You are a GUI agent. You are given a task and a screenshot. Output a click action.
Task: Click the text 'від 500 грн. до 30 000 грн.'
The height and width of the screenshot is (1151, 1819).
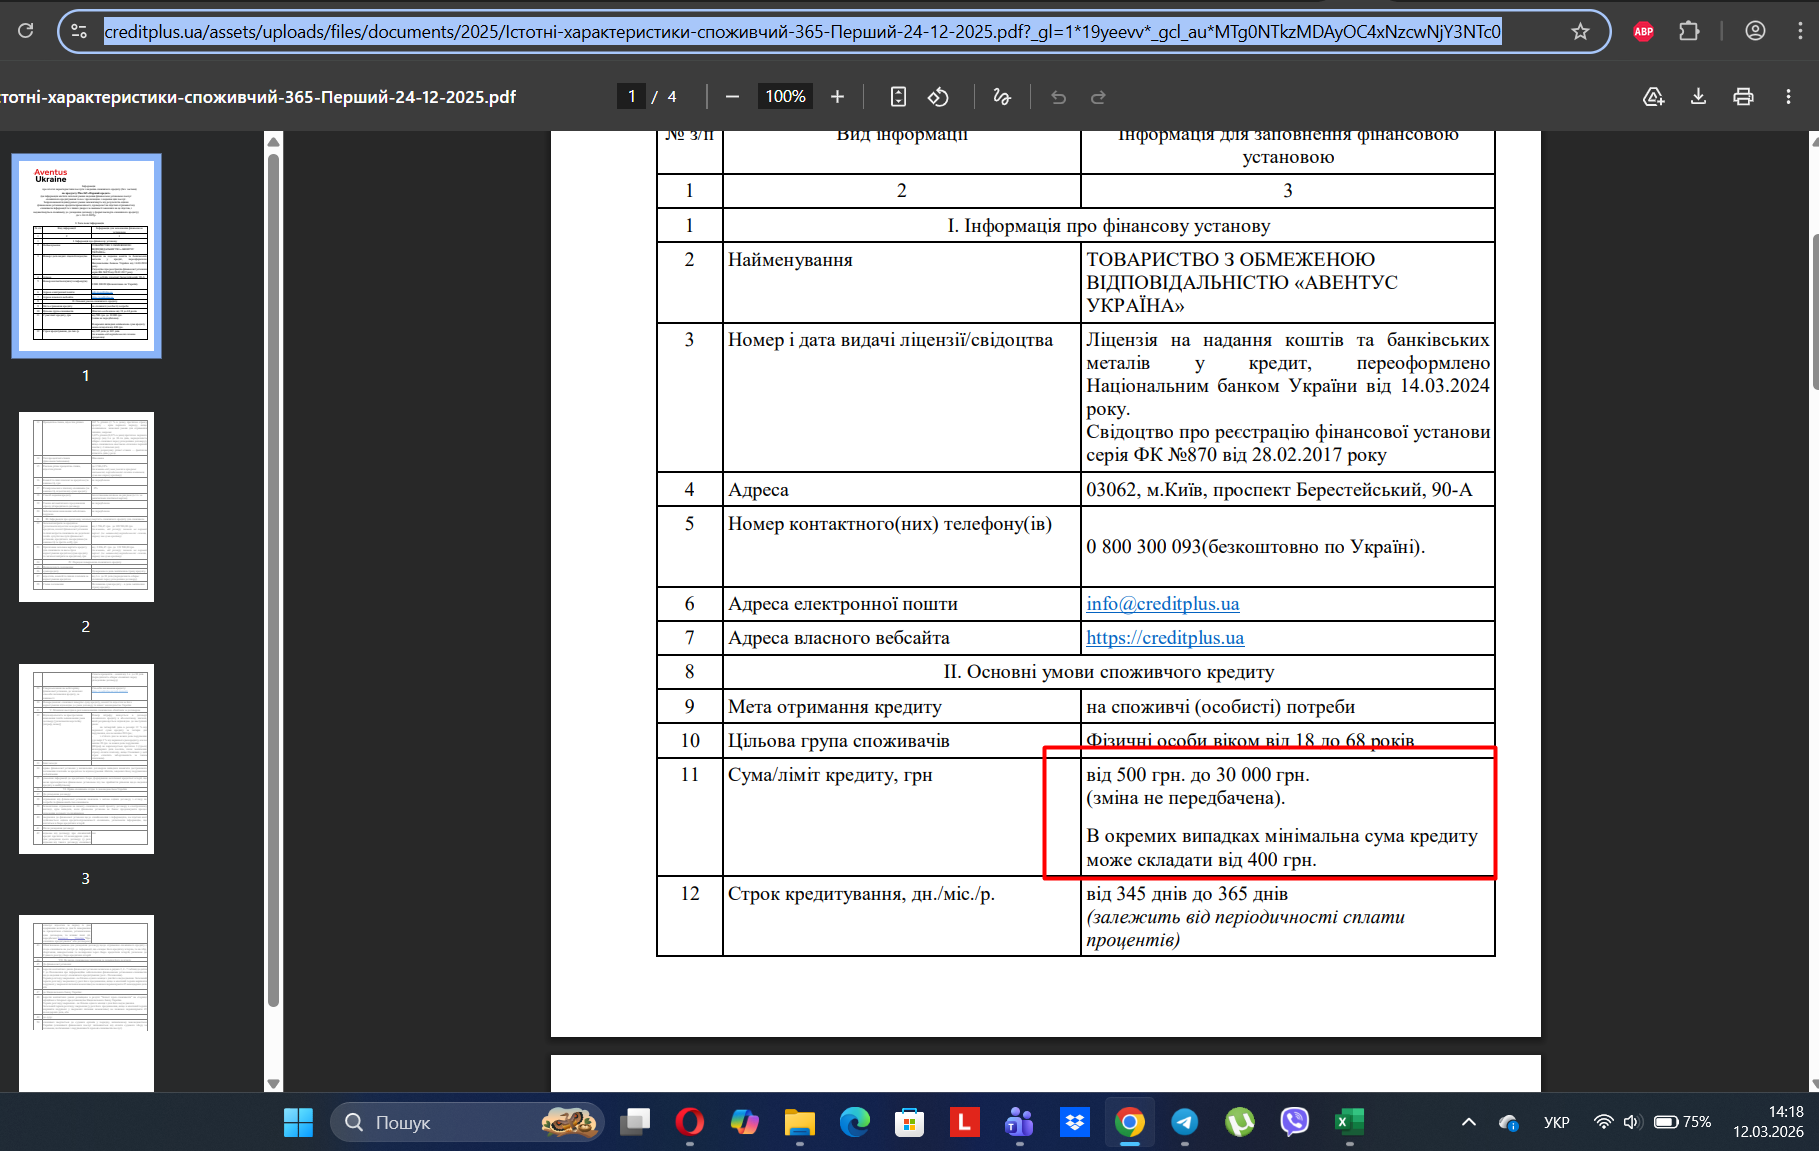[x=1198, y=775]
